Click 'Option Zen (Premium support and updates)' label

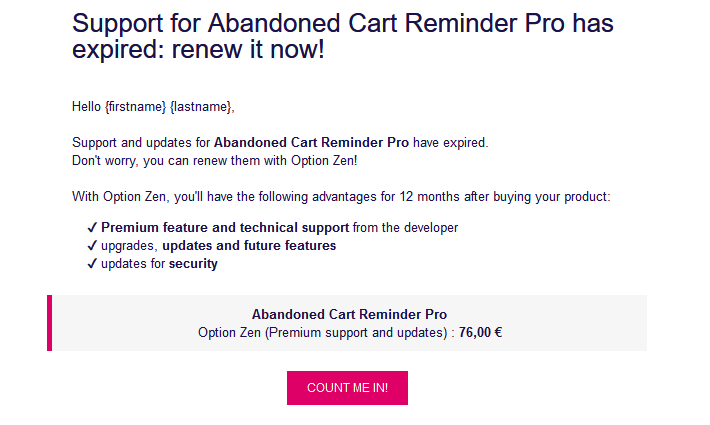[x=322, y=332]
